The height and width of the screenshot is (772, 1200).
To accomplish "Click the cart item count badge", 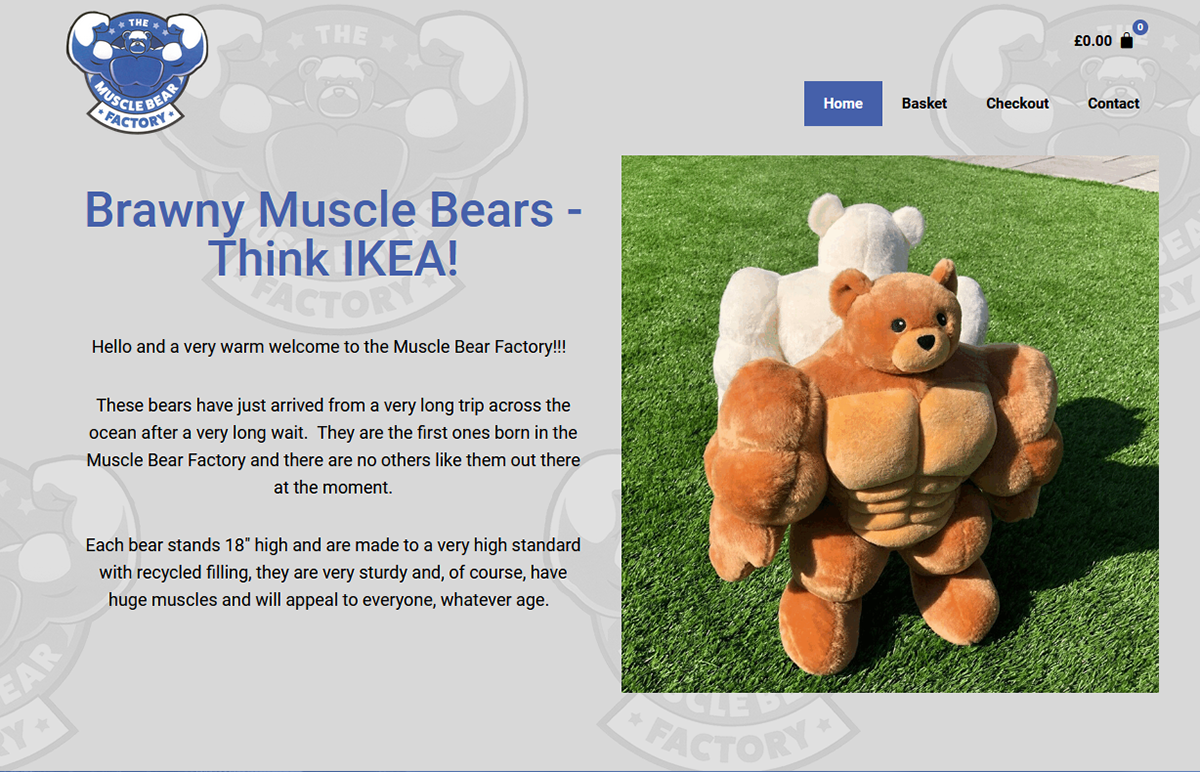I will click(x=1140, y=27).
